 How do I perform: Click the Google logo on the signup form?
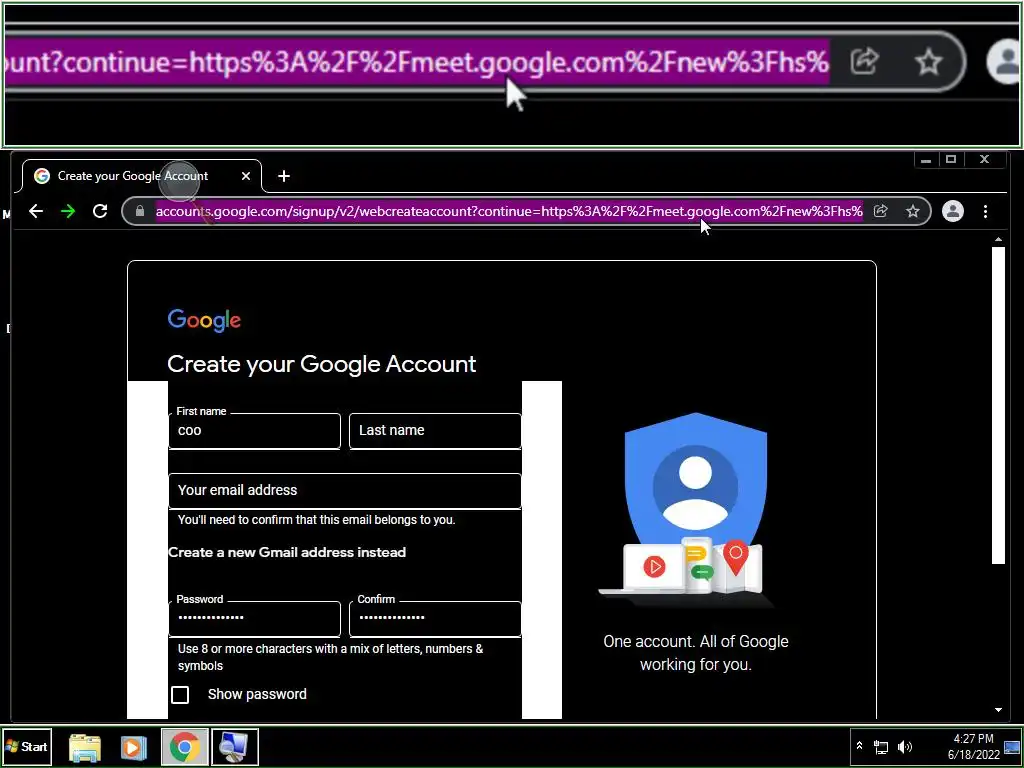[x=204, y=320]
